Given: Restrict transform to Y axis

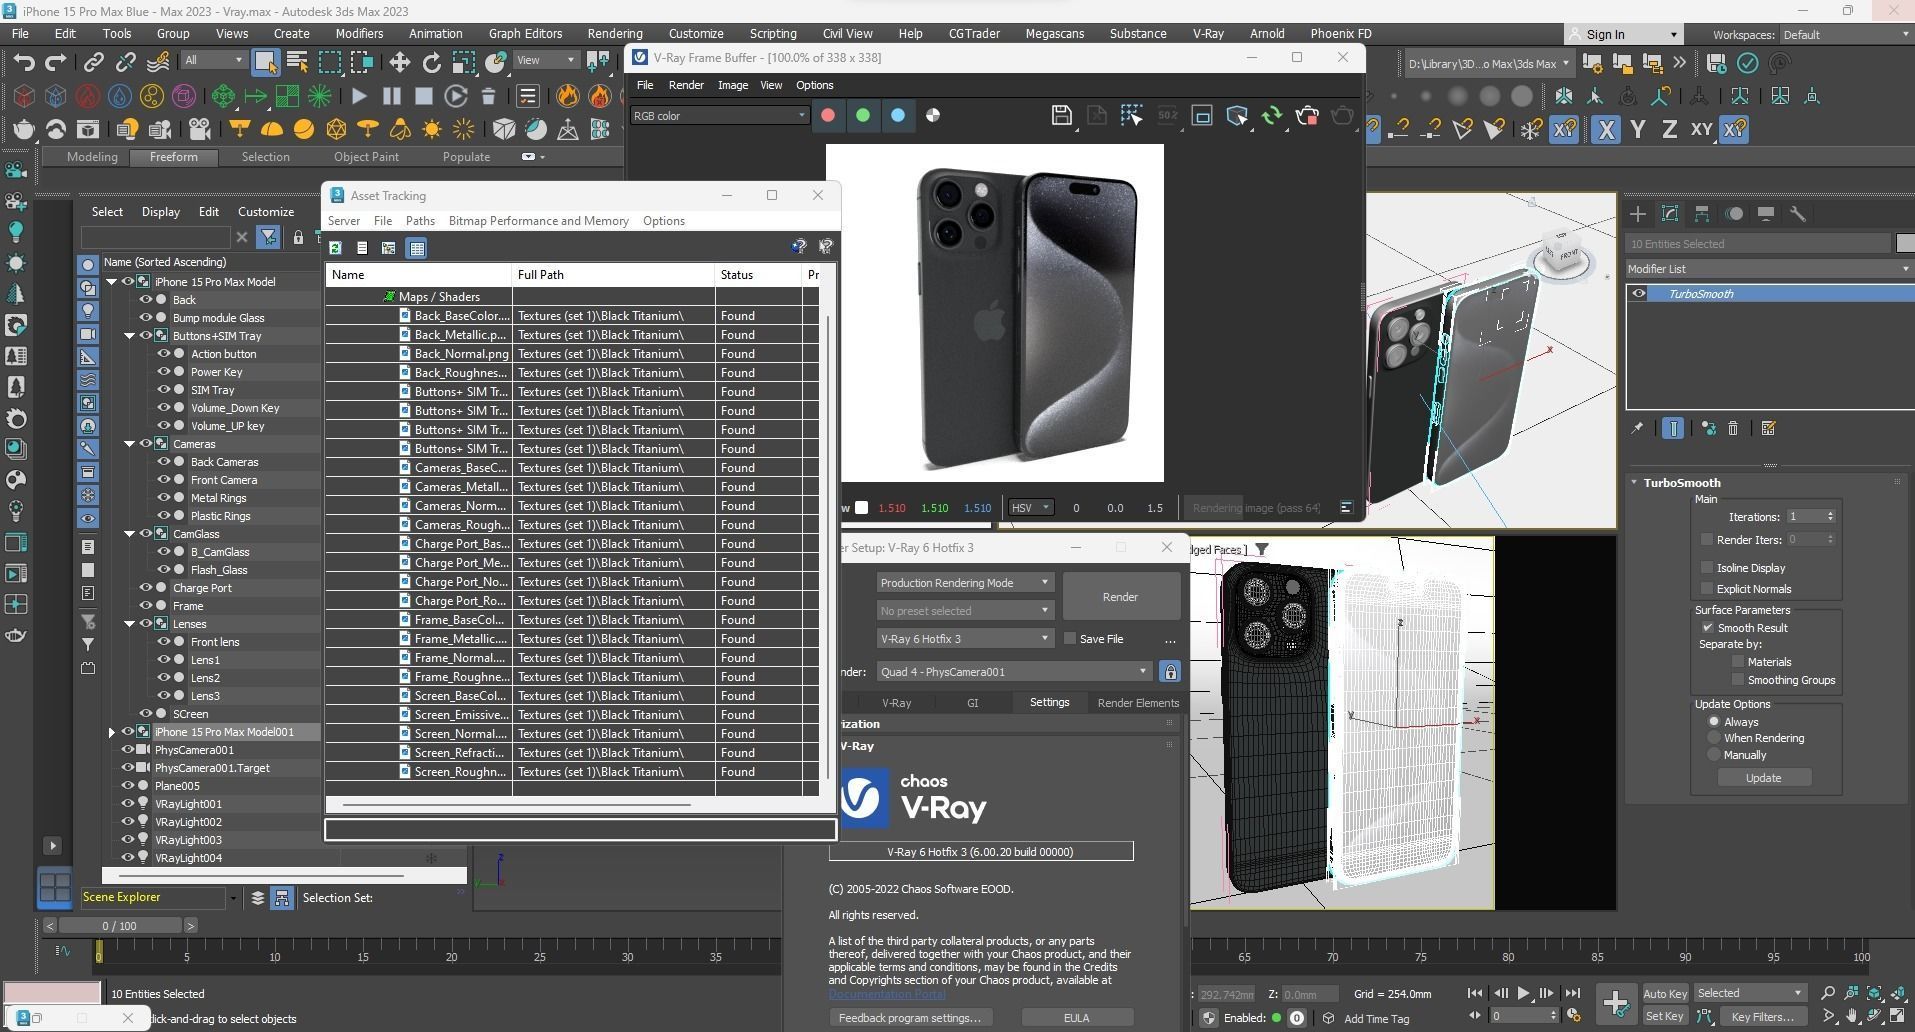Looking at the screenshot, I should tap(1638, 130).
